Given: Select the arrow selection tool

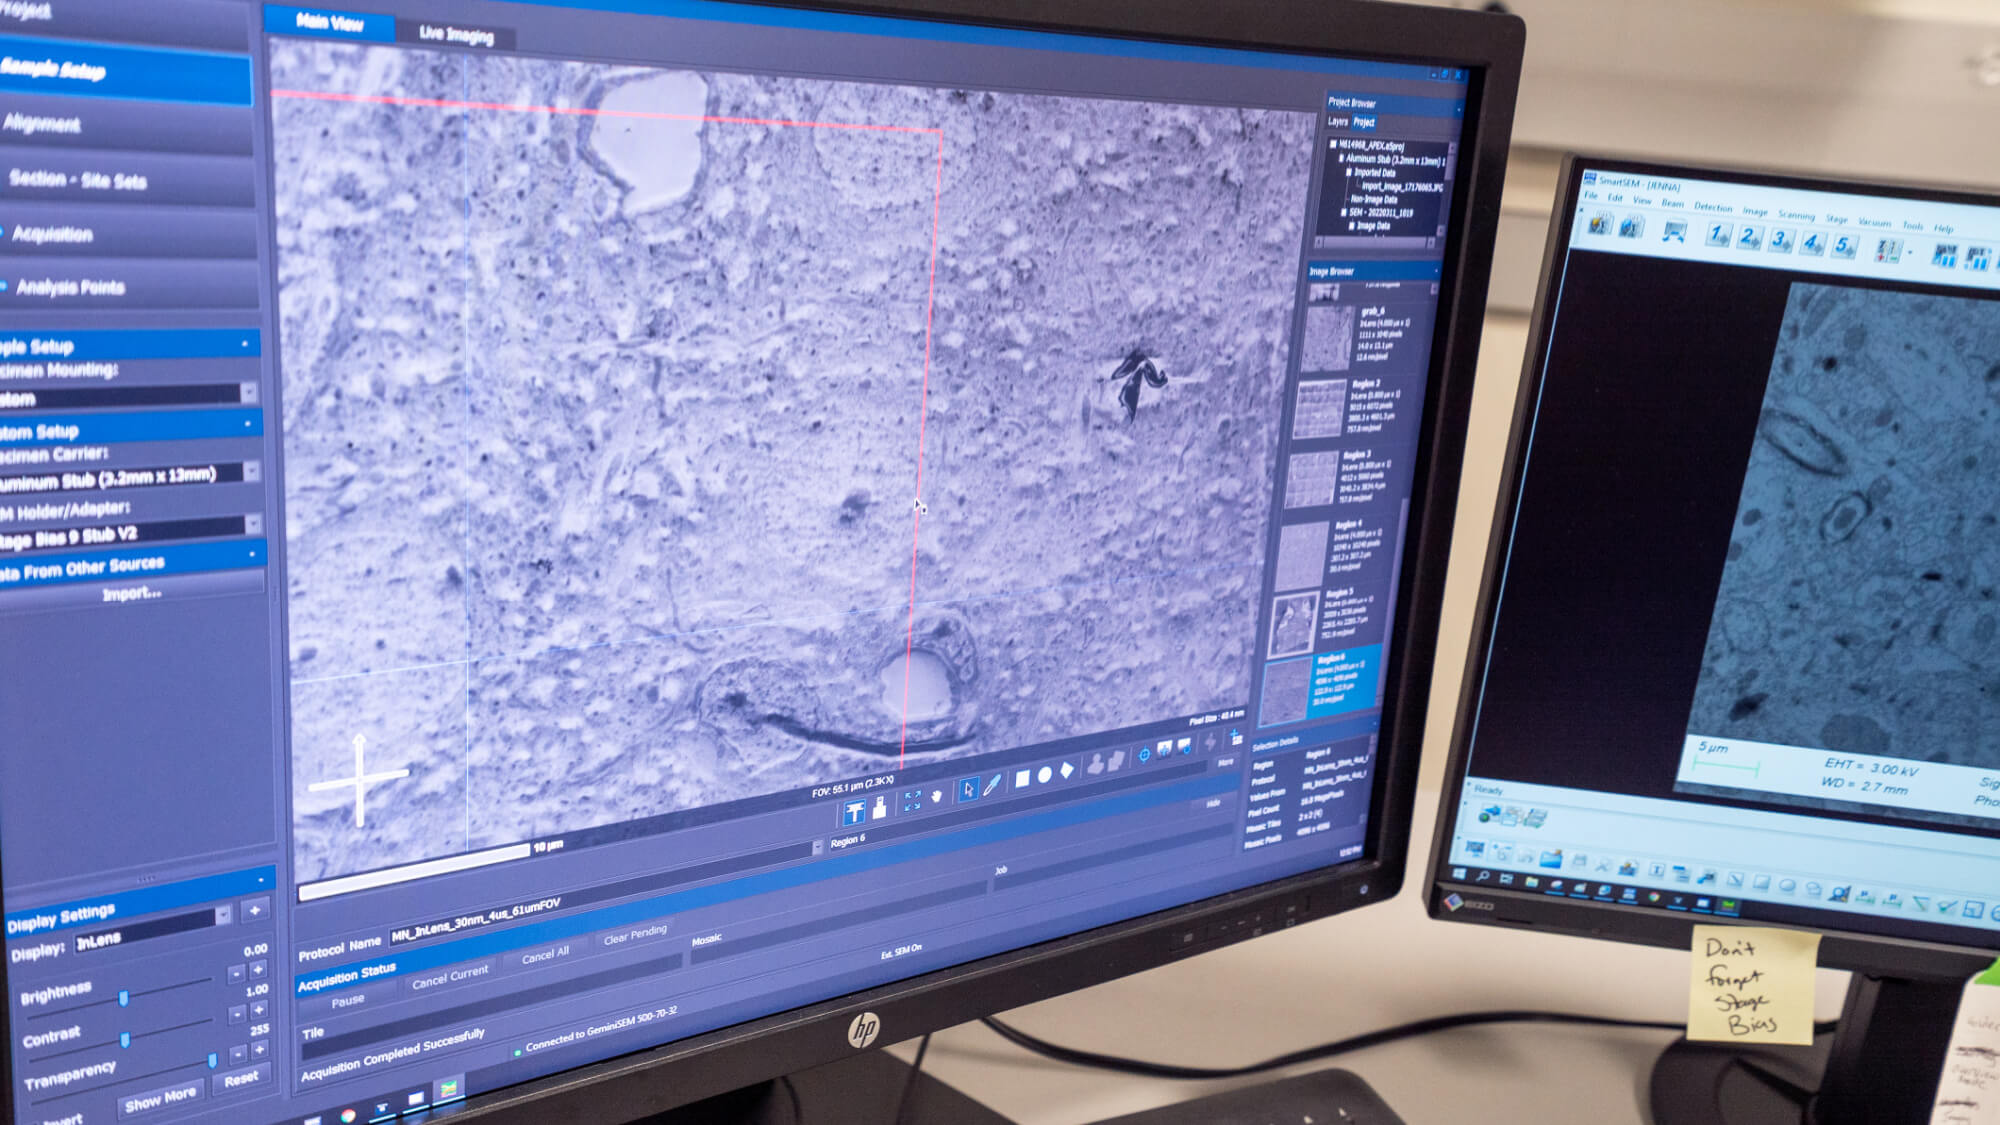Looking at the screenshot, I should 970,789.
